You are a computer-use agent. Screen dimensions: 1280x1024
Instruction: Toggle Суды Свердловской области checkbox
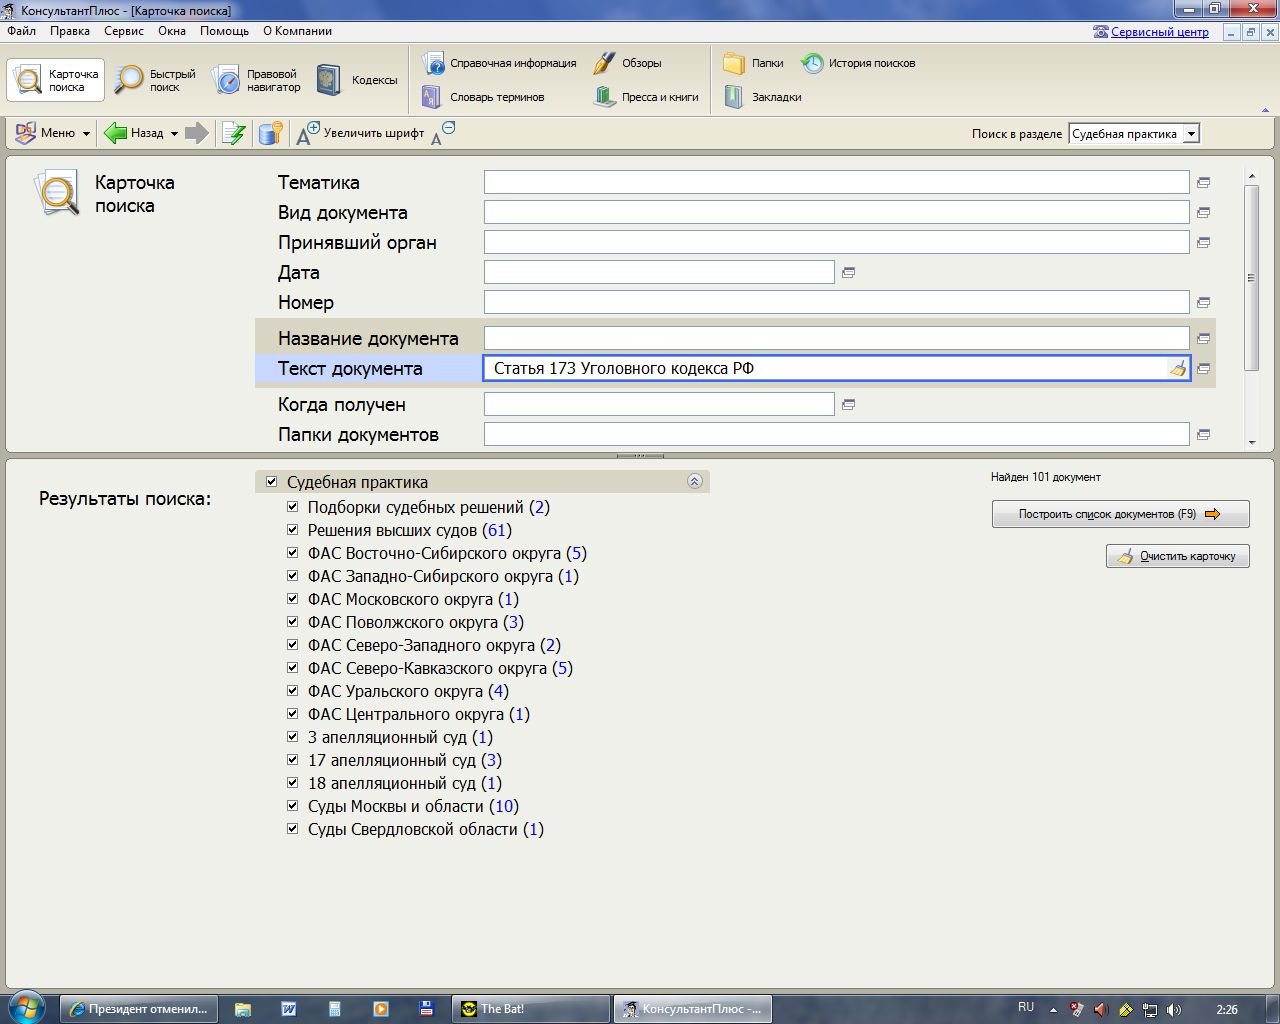pyautogui.click(x=292, y=828)
